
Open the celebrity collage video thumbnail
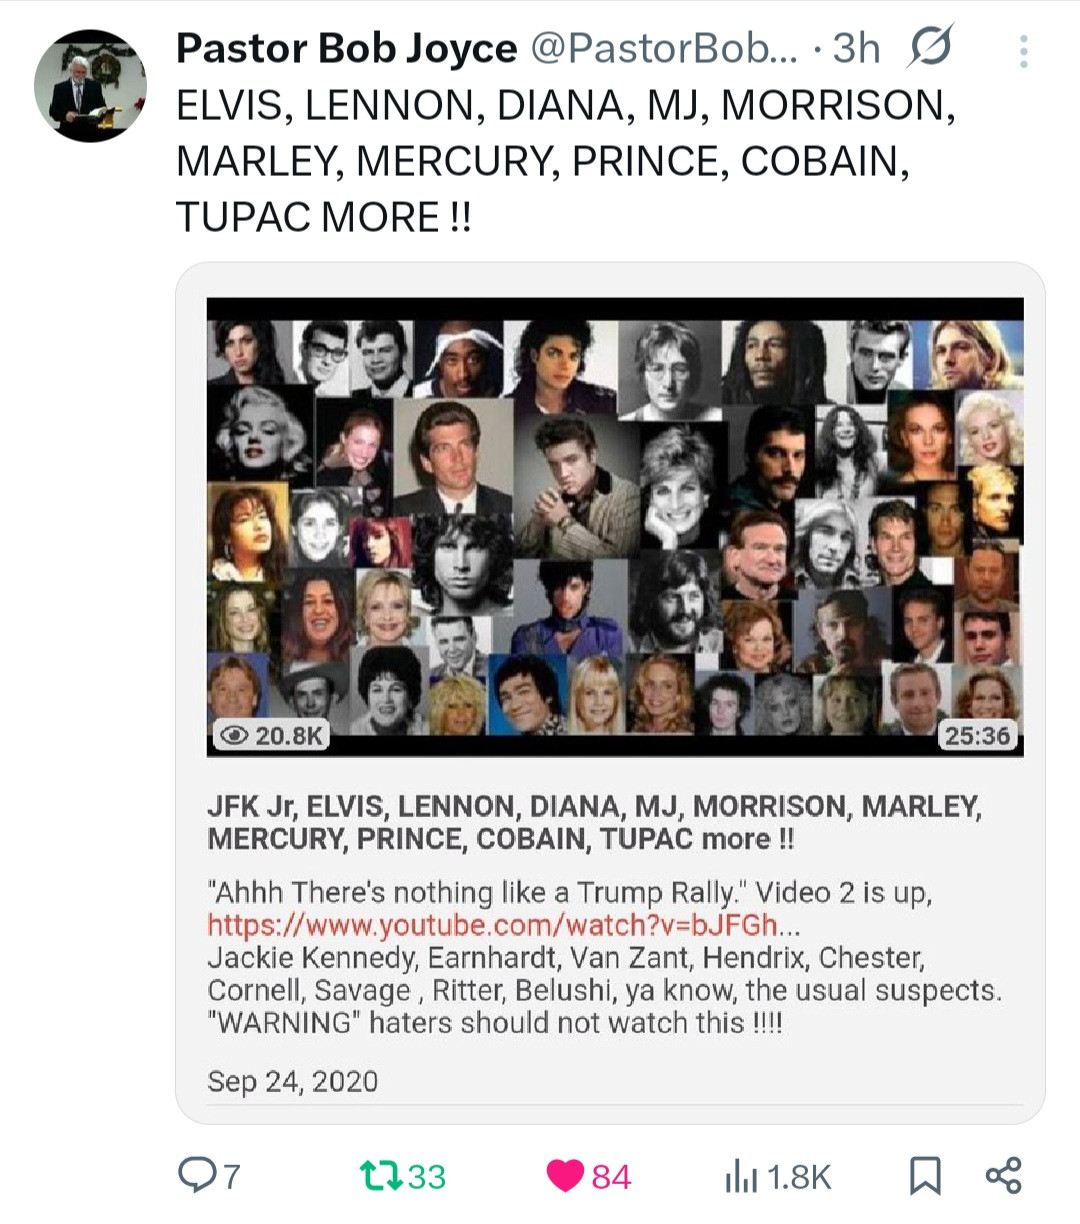click(615, 526)
